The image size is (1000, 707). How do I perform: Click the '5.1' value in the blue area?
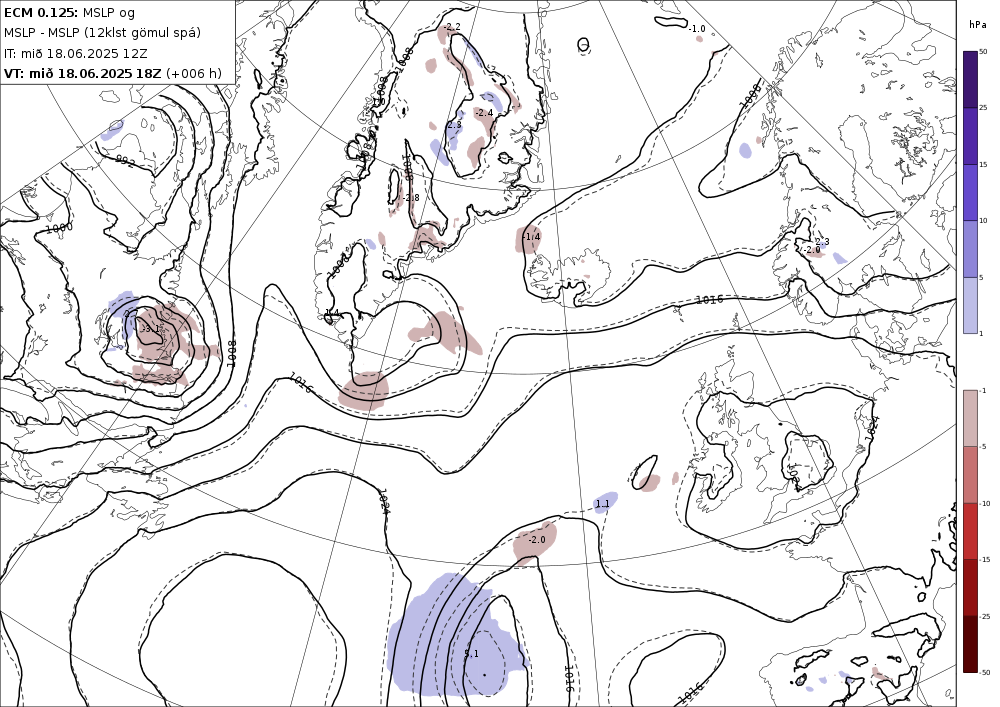(x=471, y=653)
